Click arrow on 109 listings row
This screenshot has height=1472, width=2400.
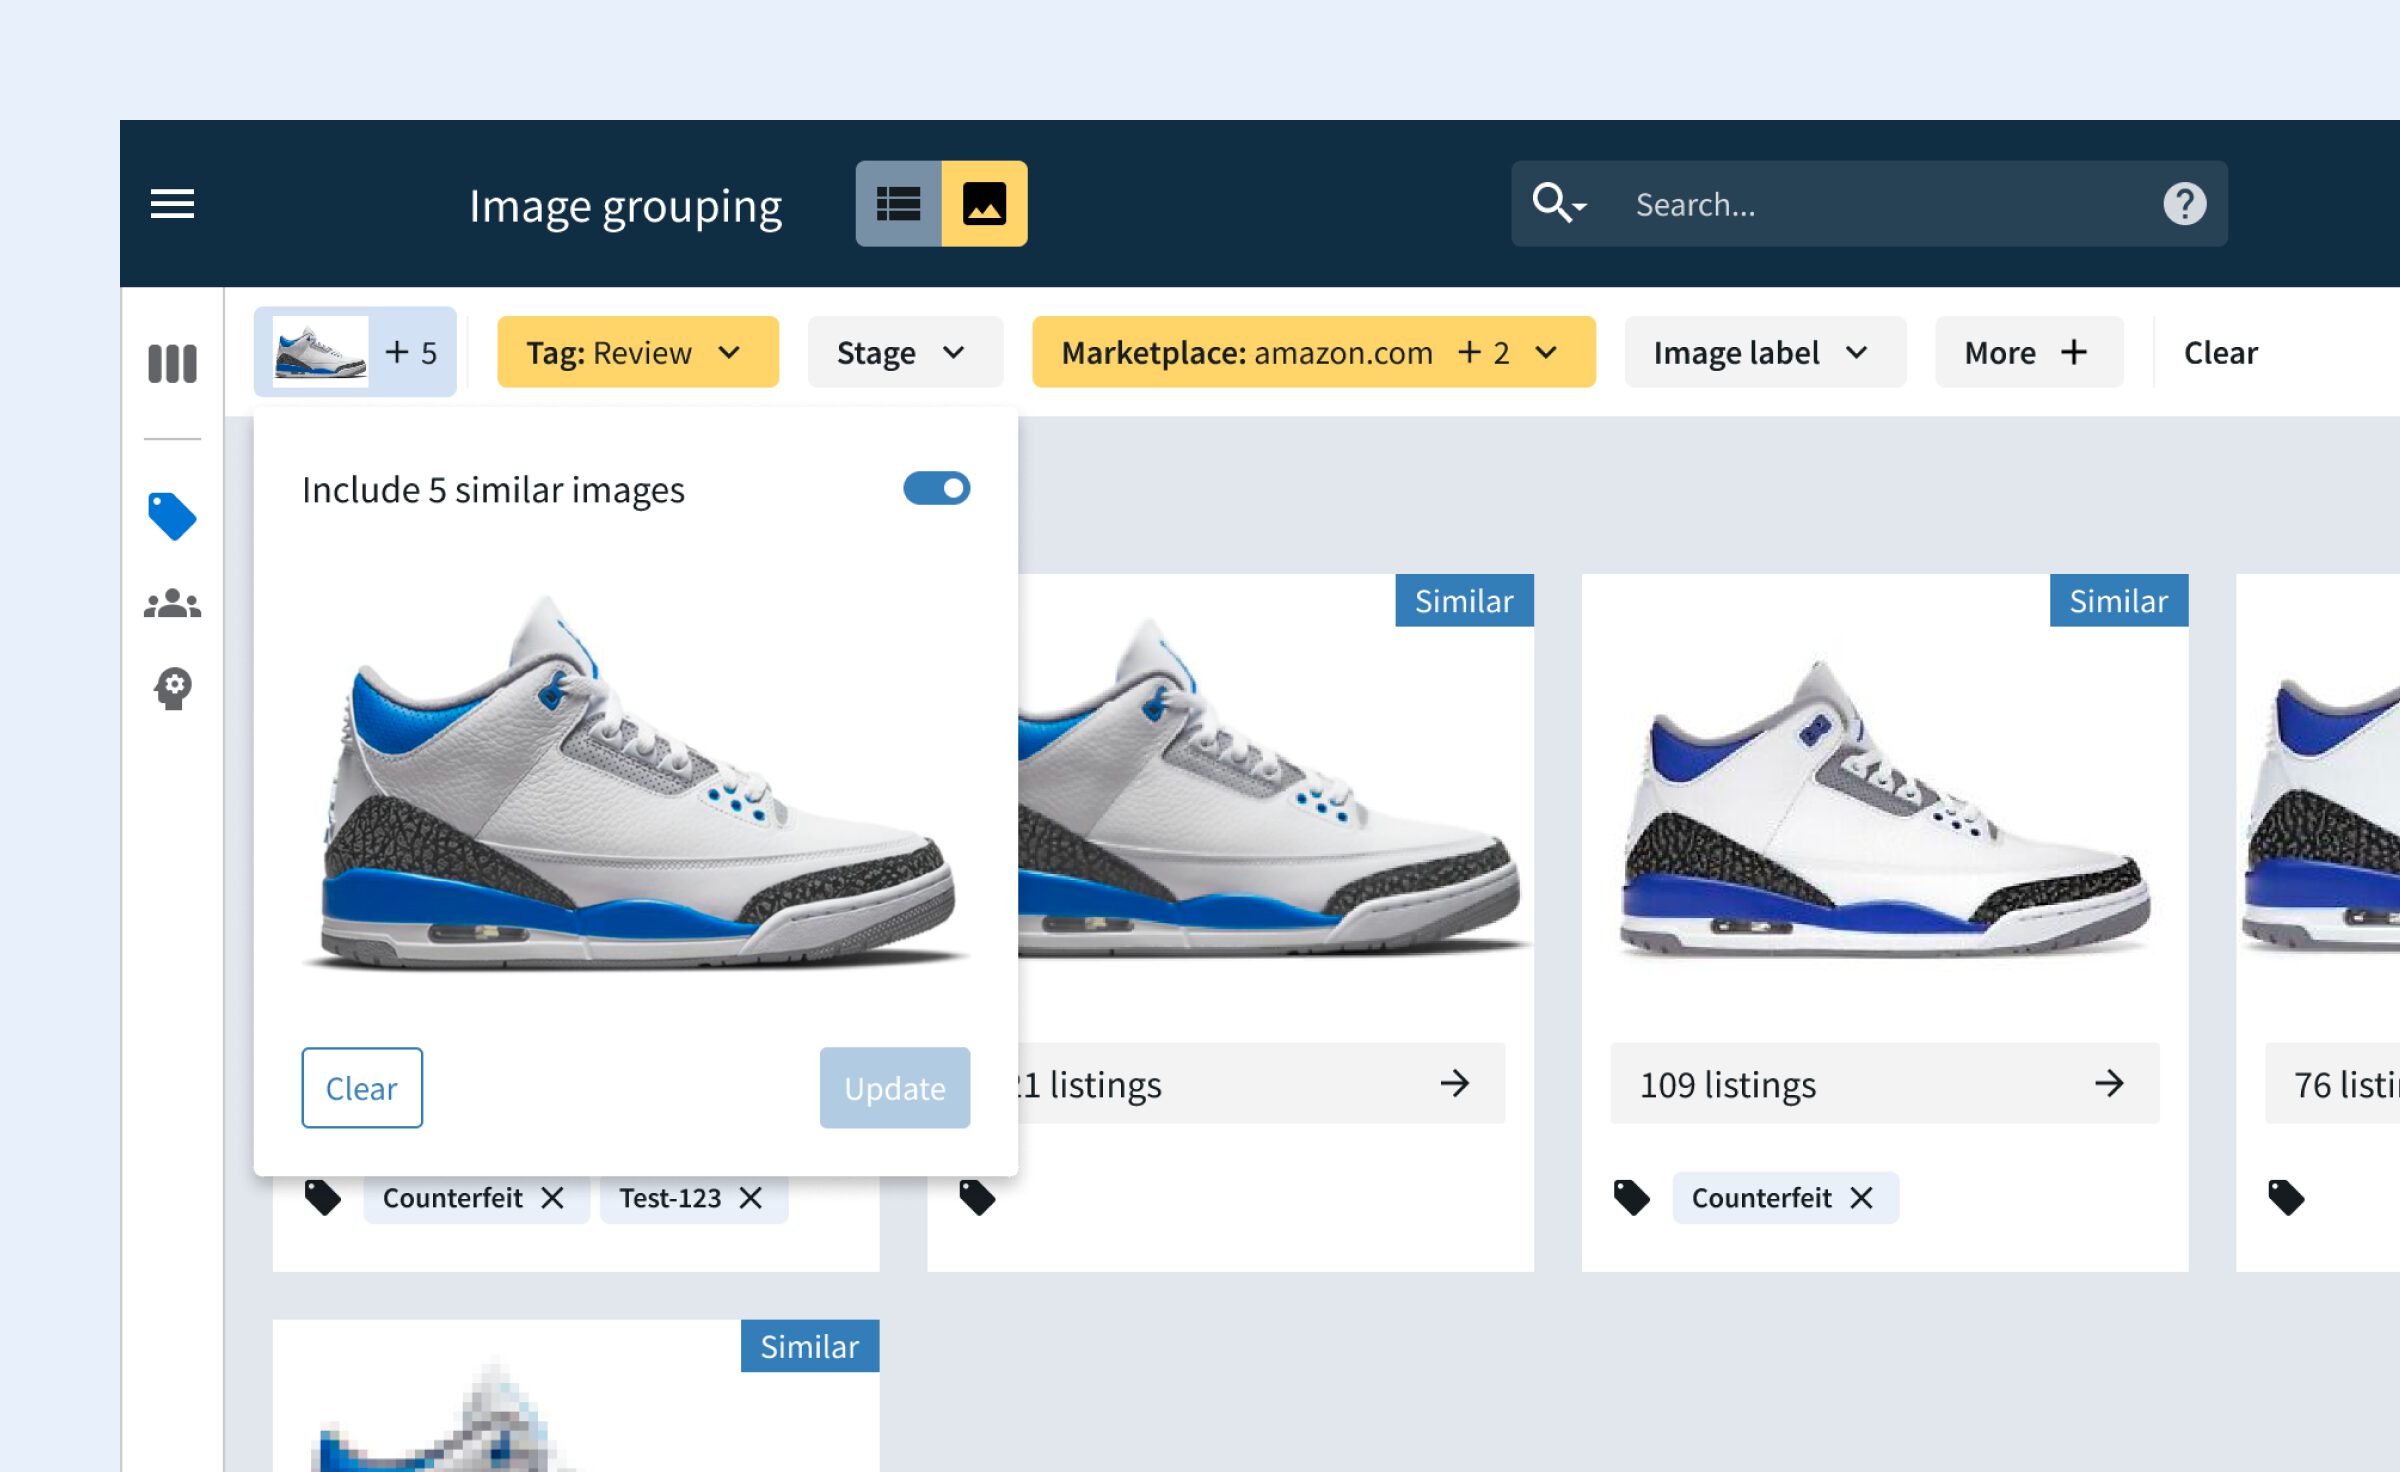click(2108, 1083)
